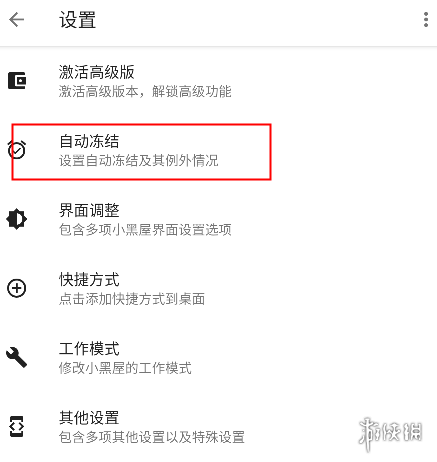Click the subtitle 包含多项小黑屋界面设置选项
The image size is (437, 462).
tap(145, 230)
